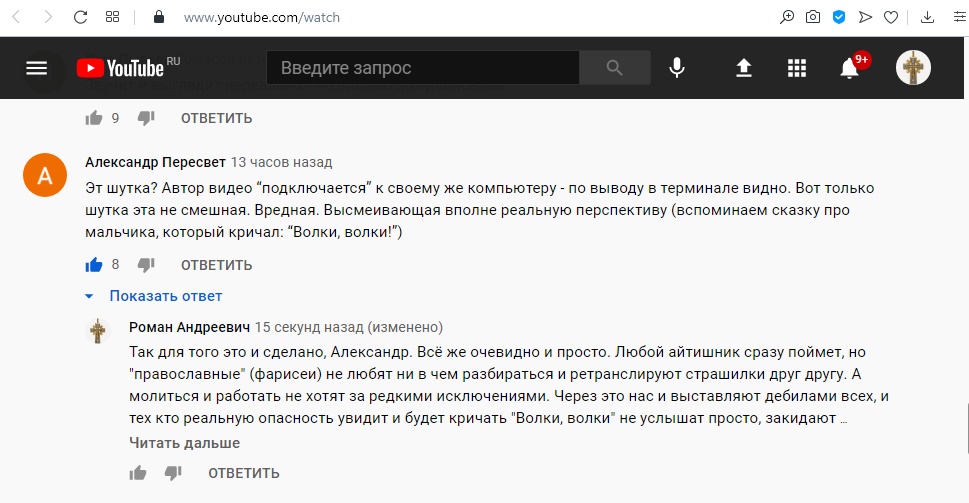Toggle like on Александр Пересвет's comment

[x=94, y=265]
